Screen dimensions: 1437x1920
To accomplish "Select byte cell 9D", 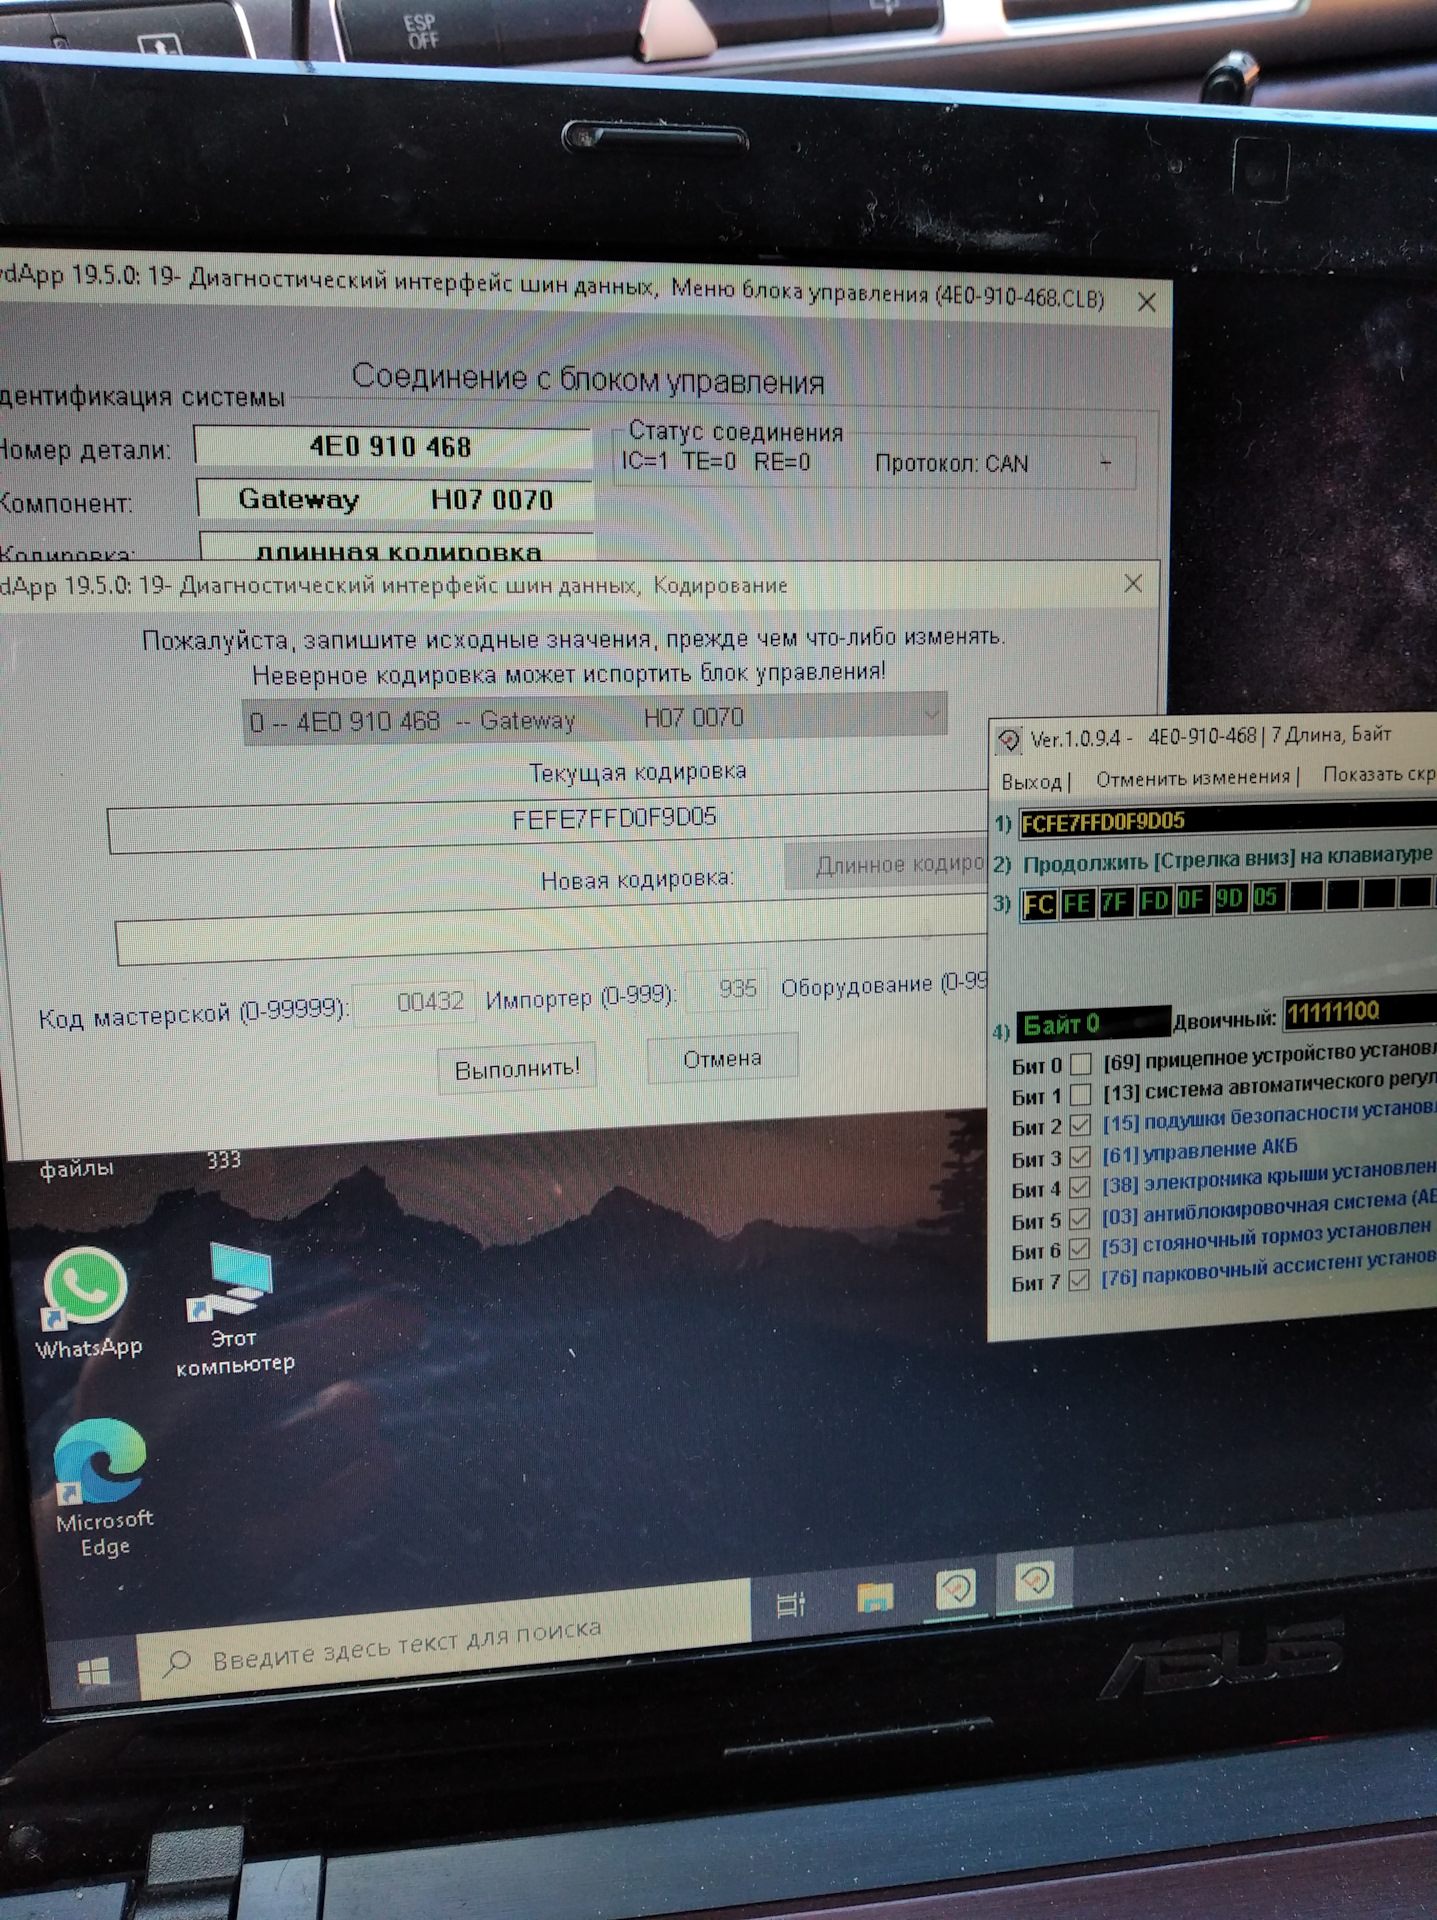I will pyautogui.click(x=1229, y=898).
